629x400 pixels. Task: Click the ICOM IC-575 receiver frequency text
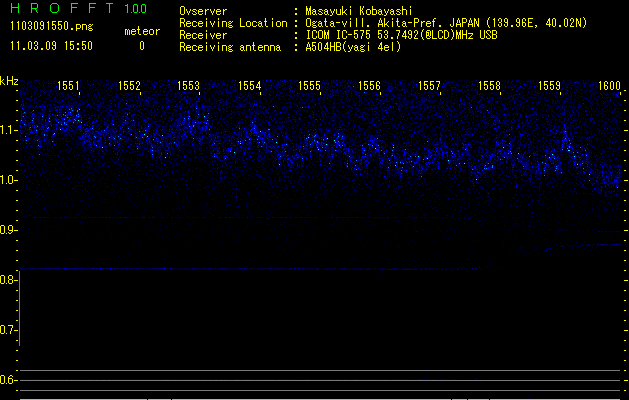(401, 35)
